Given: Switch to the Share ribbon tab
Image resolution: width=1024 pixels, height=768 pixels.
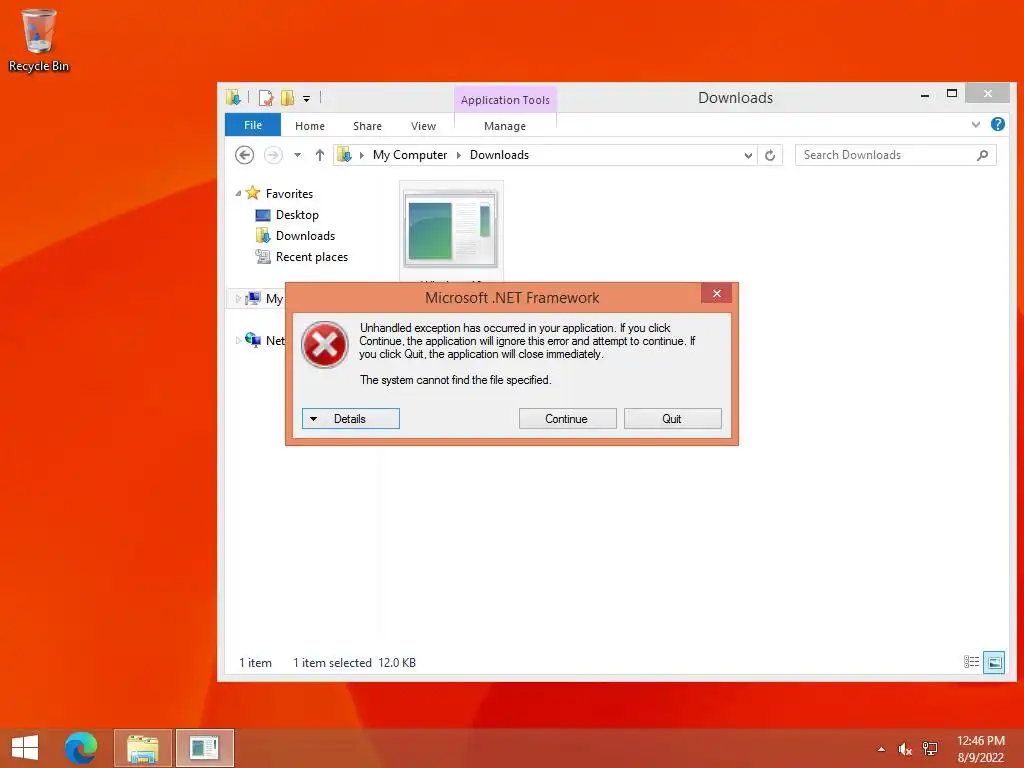Looking at the screenshot, I should (x=367, y=126).
